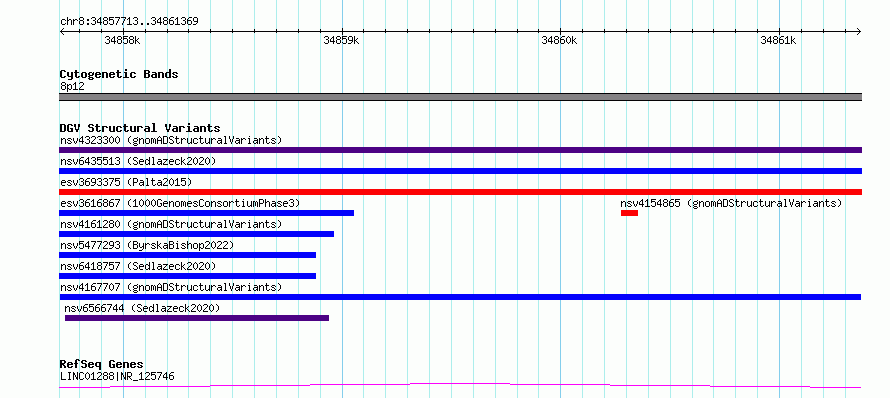Image resolution: width=890 pixels, height=398 pixels.
Task: Click the nsv5477293 ByrskaBishop2022 bar
Action: pos(187,255)
